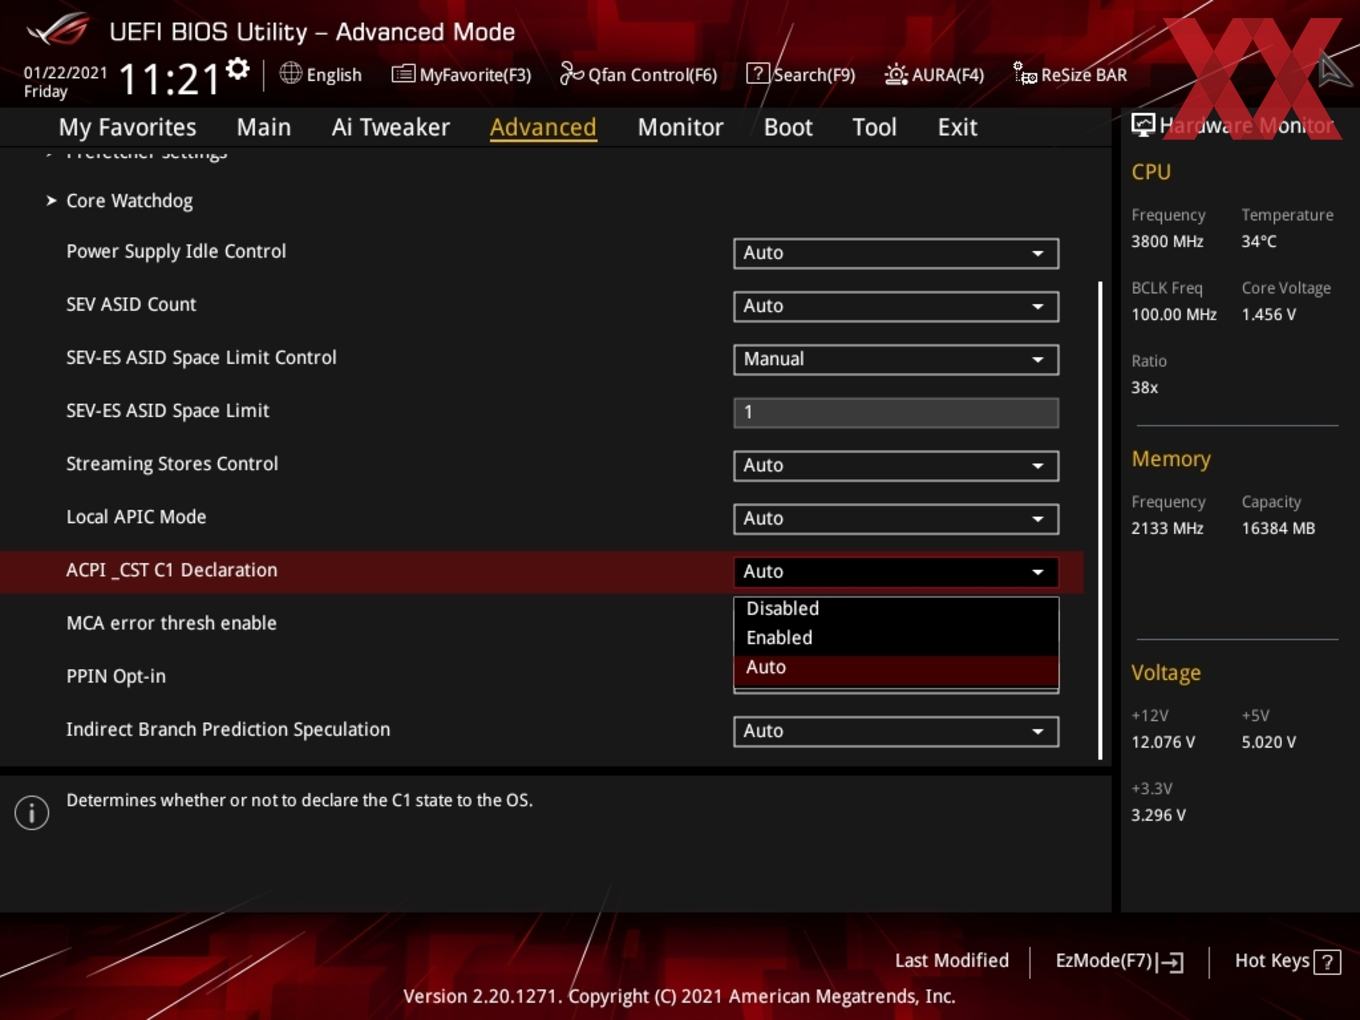The width and height of the screenshot is (1360, 1020).
Task: Click the CPU frequency 3800 MHz value
Action: tap(1167, 242)
